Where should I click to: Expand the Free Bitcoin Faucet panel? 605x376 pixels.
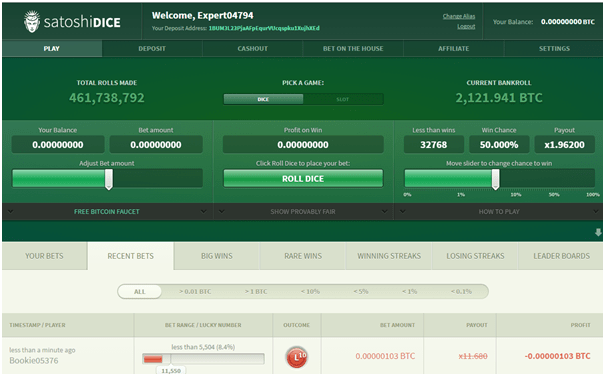pyautogui.click(x=107, y=212)
